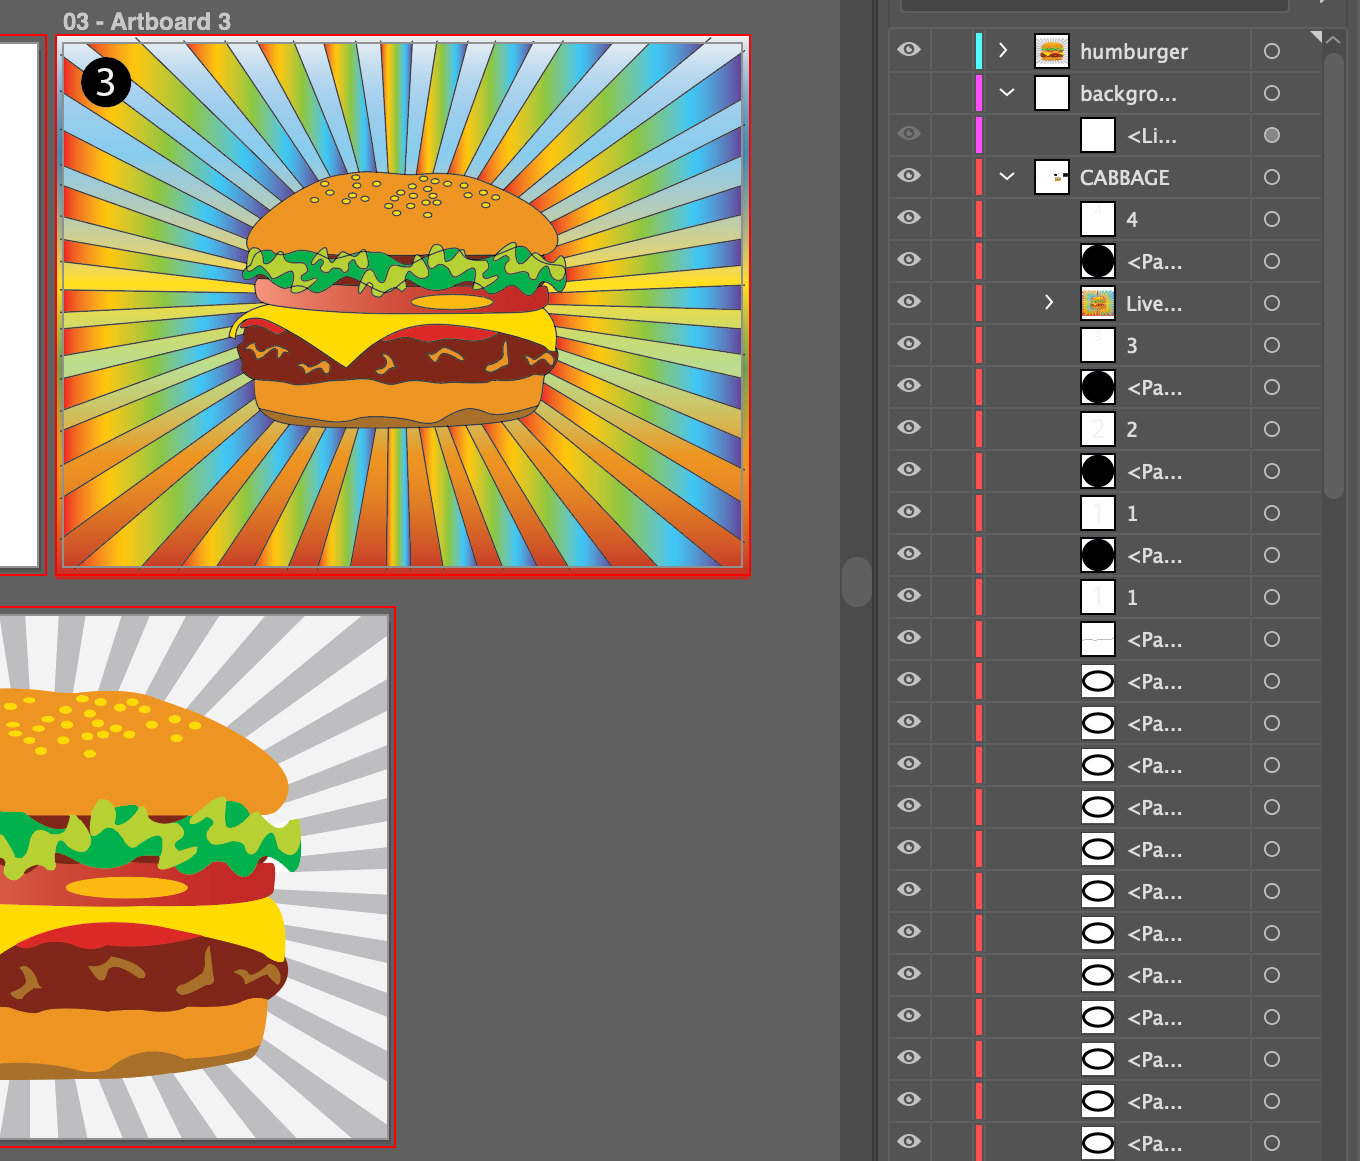The width and height of the screenshot is (1360, 1161).
Task: Click thumbnail of sublayer 2
Action: (x=1098, y=429)
